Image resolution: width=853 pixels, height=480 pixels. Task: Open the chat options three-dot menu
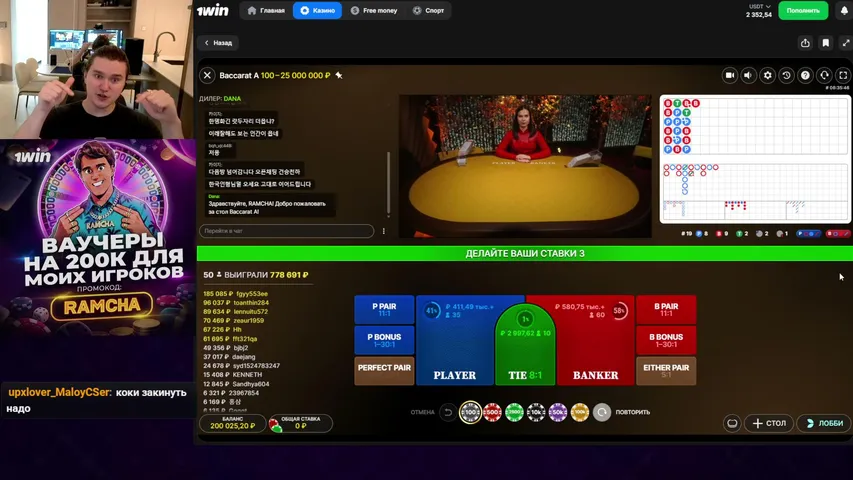[x=384, y=231]
